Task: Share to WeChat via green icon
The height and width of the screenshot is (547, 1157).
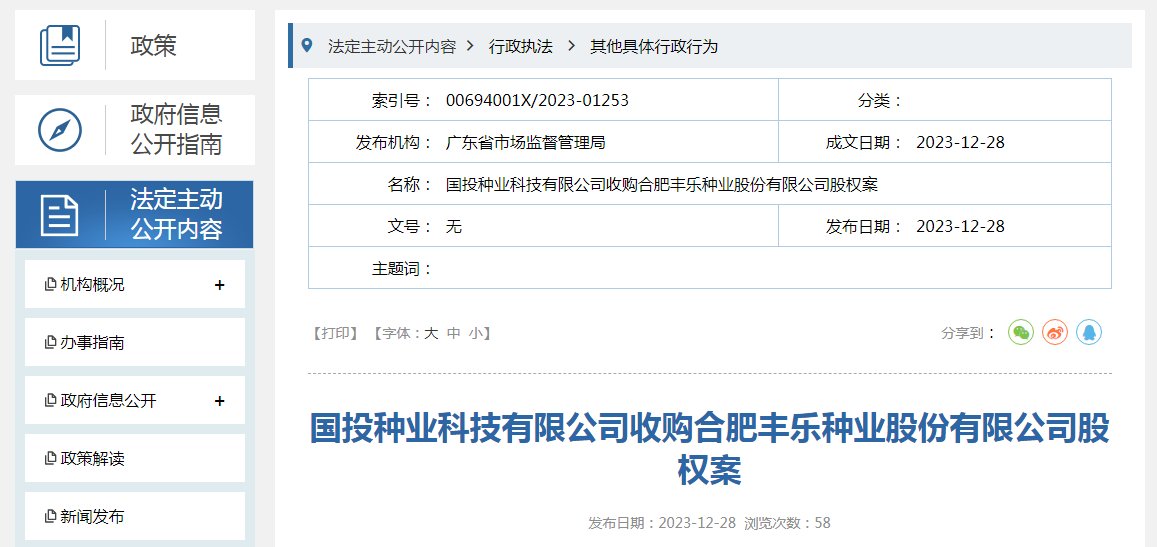Action: click(1021, 332)
